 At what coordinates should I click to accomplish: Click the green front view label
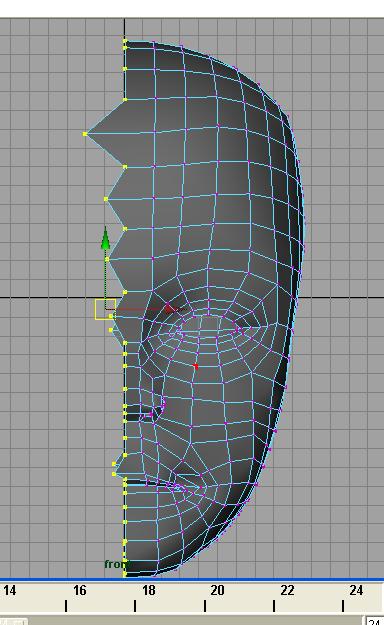(116, 564)
